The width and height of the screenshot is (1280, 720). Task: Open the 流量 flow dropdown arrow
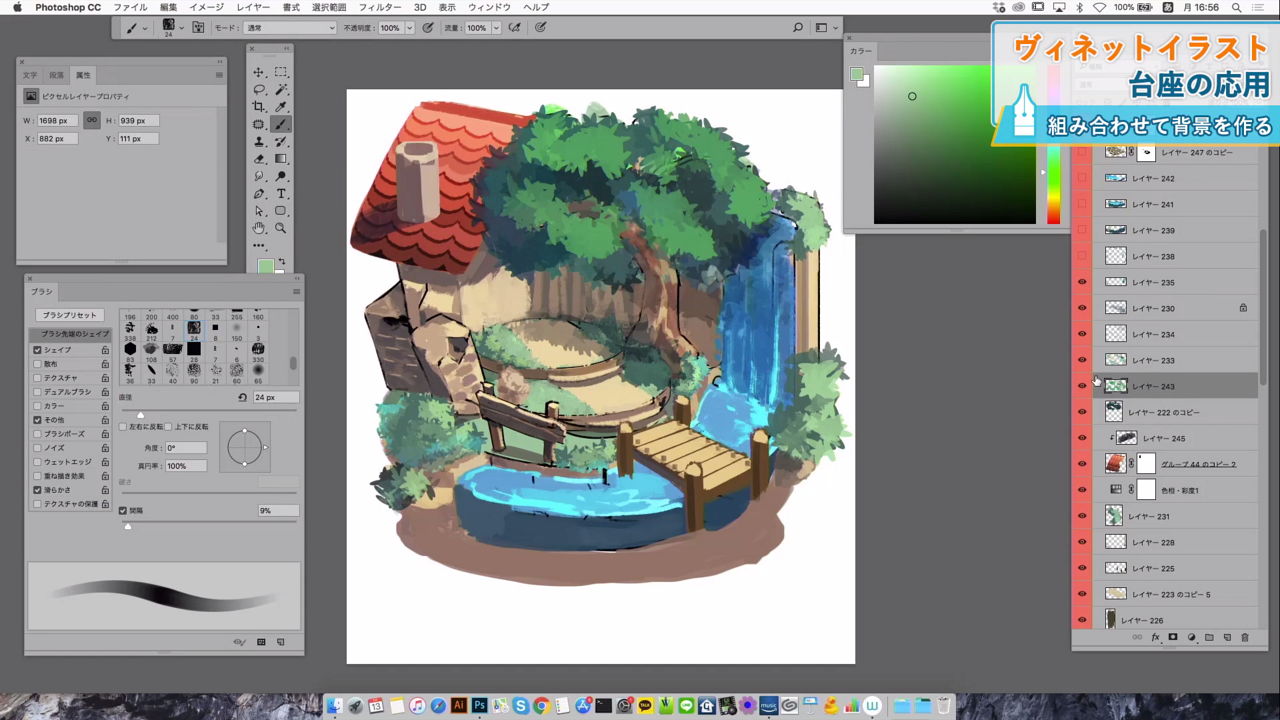[497, 28]
